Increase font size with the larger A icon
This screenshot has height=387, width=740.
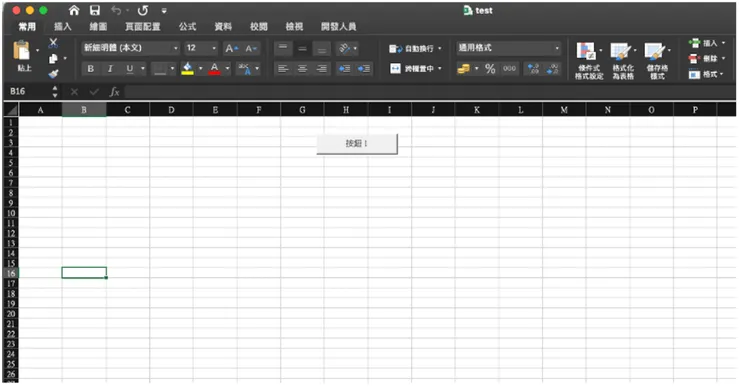(232, 48)
